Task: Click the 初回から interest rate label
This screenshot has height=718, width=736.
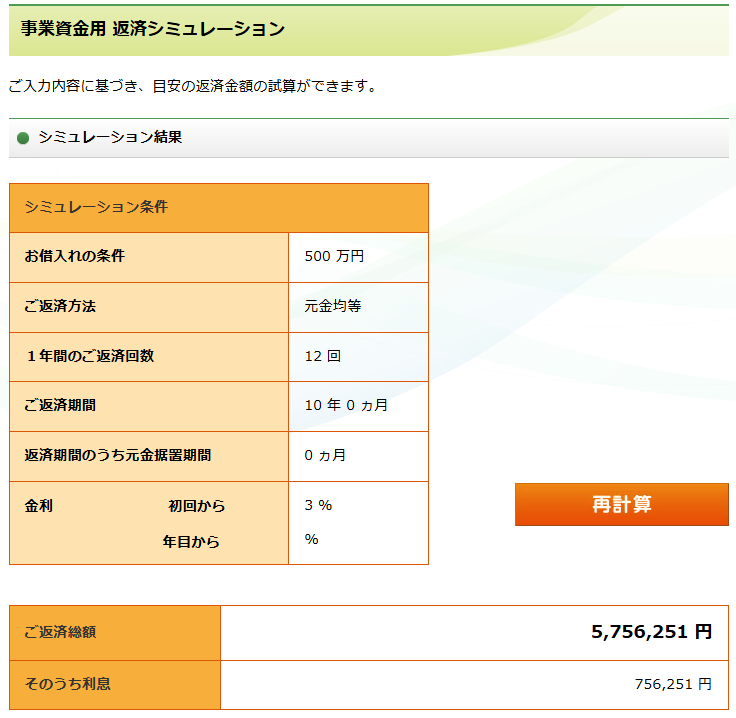Action: pyautogui.click(x=197, y=506)
